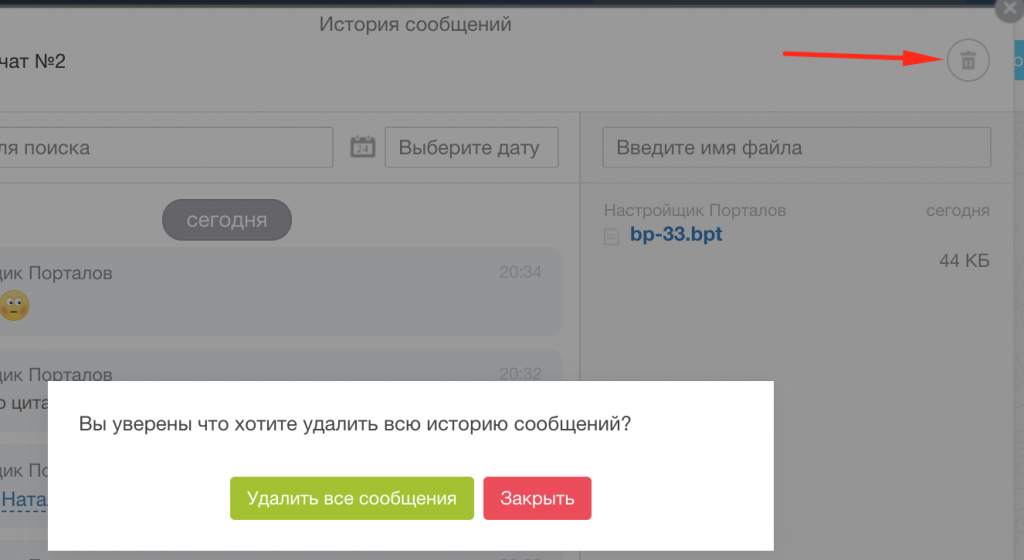This screenshot has height=560, width=1024.
Task: Focus the 'Выберите дату' date field
Action: pyautogui.click(x=472, y=148)
